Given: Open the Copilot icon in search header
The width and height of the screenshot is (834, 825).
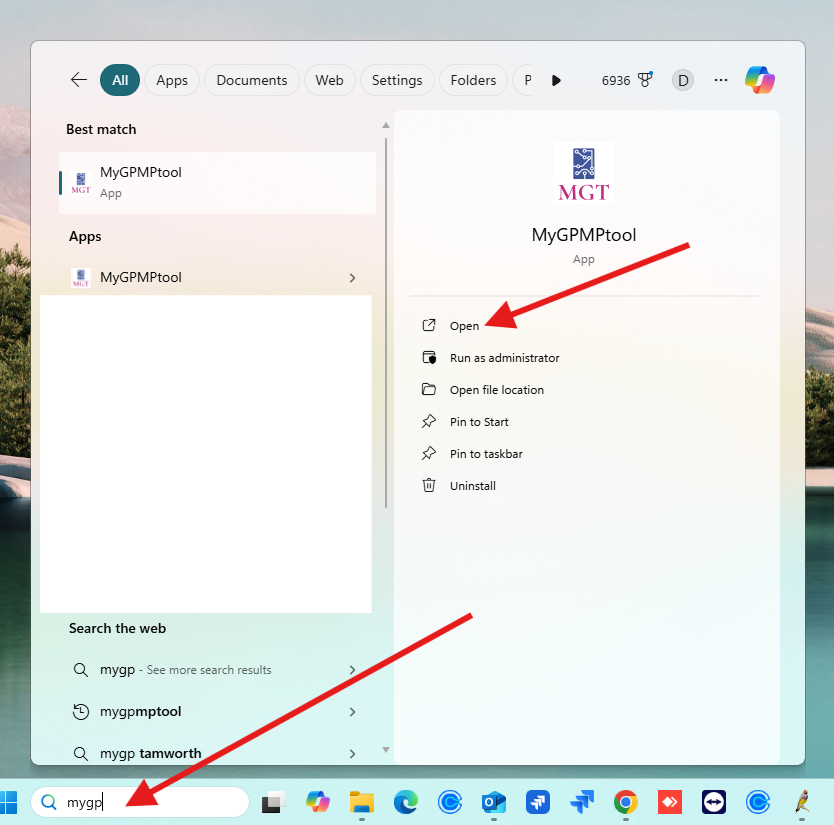Looking at the screenshot, I should coord(760,80).
